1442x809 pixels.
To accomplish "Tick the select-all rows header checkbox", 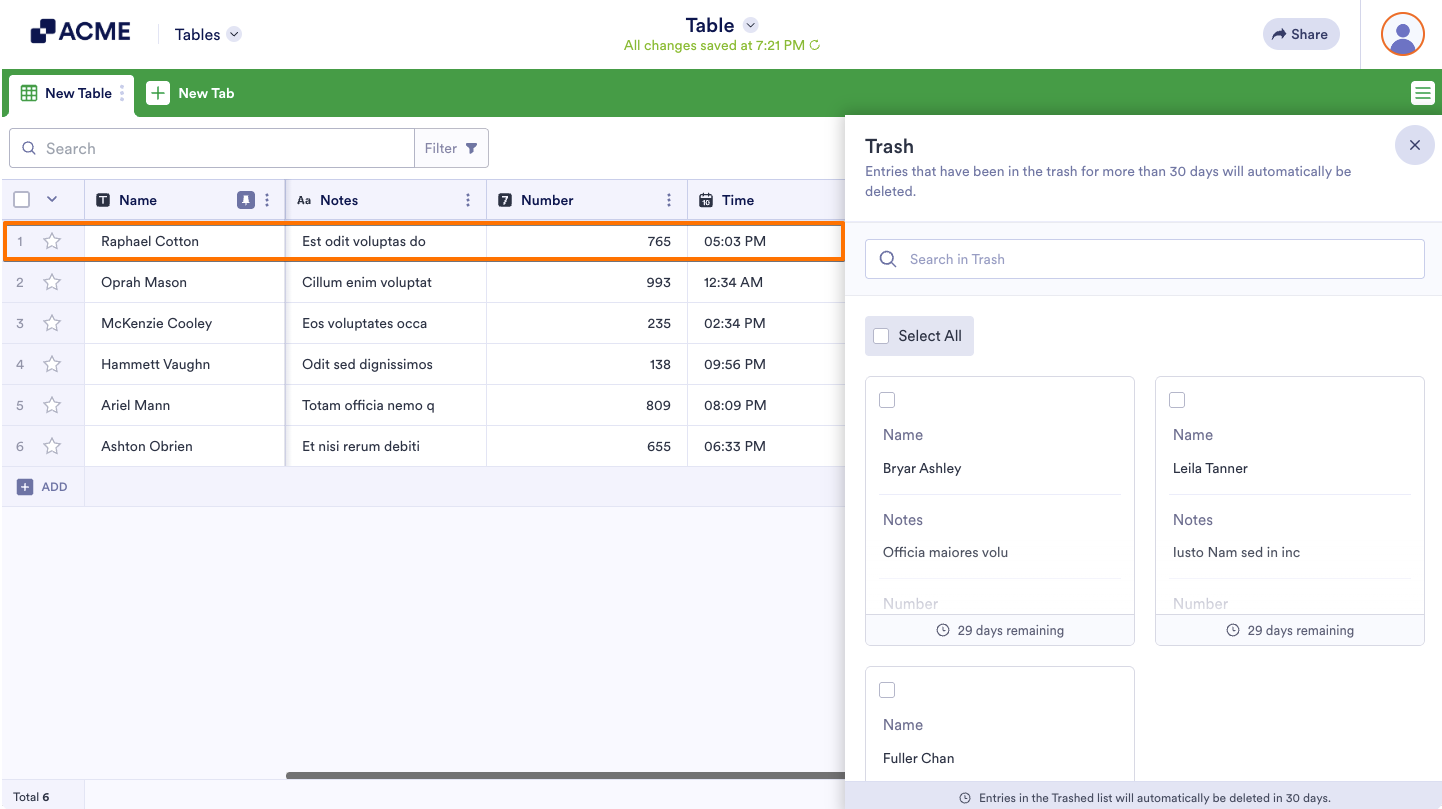I will 21,200.
